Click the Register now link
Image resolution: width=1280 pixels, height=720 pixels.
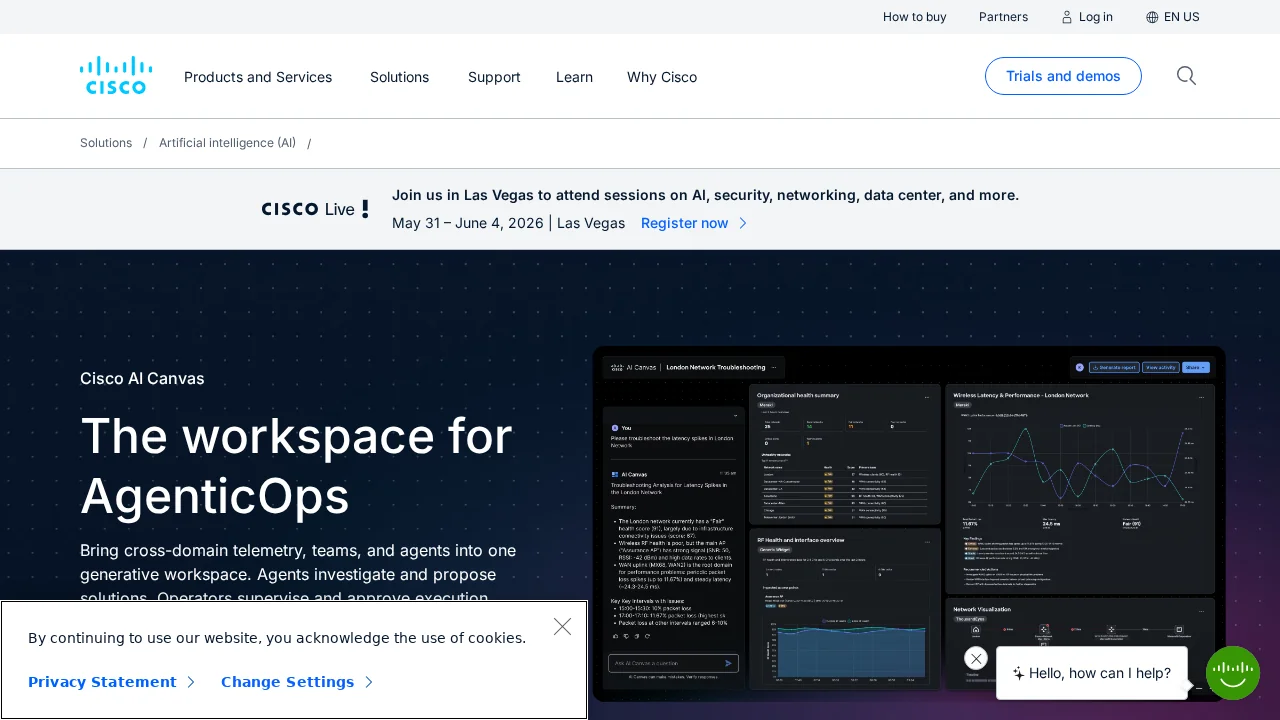(685, 223)
